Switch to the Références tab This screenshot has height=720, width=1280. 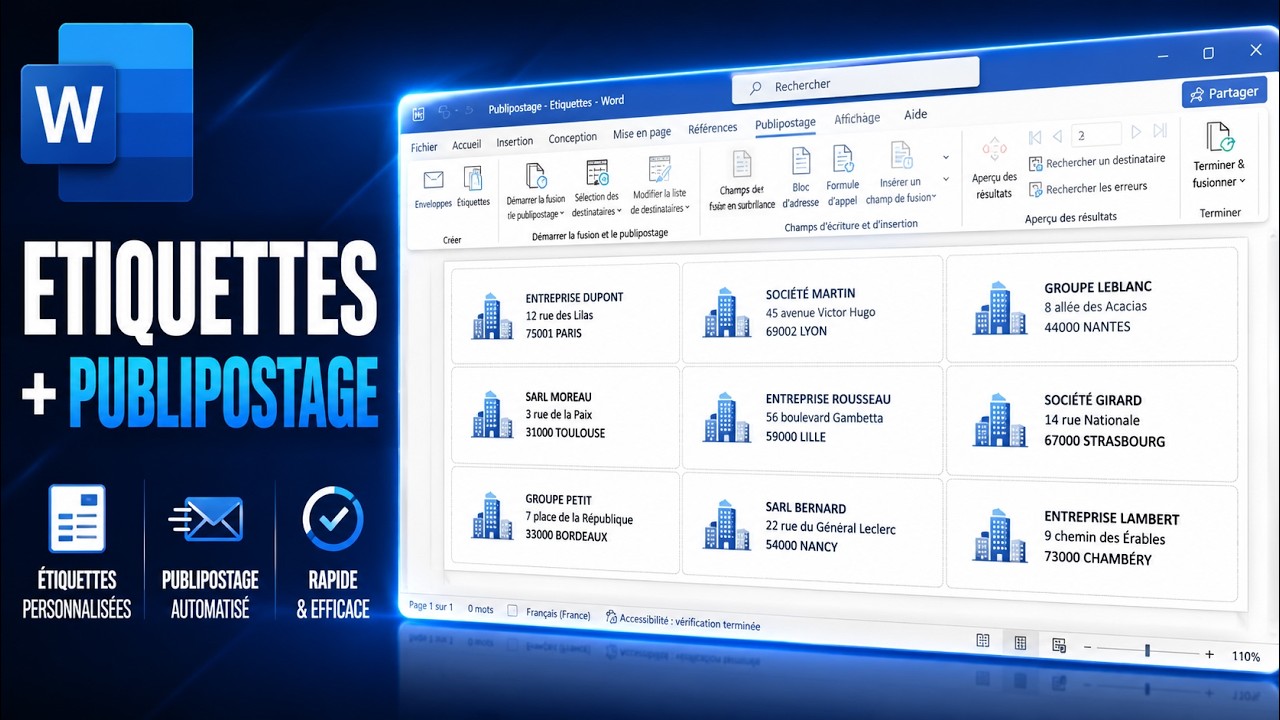click(x=713, y=129)
